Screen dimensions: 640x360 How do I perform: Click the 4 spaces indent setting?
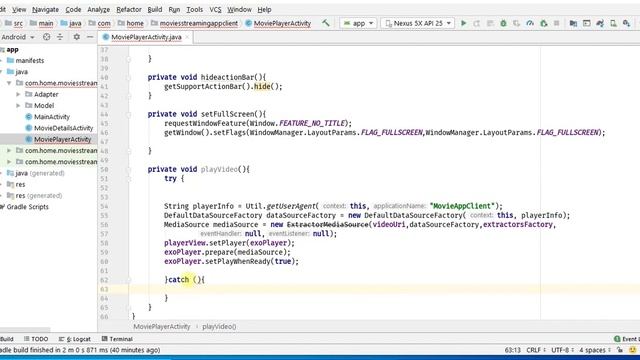(595, 350)
